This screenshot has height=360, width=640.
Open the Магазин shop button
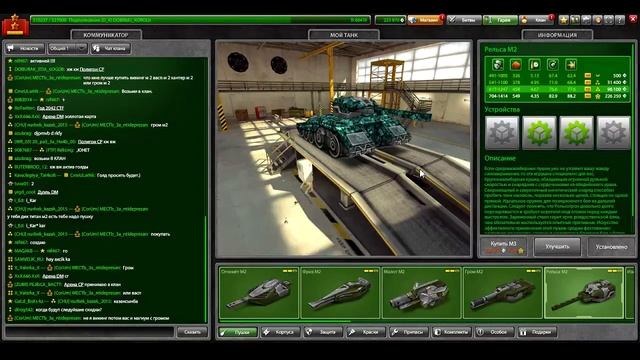click(425, 20)
